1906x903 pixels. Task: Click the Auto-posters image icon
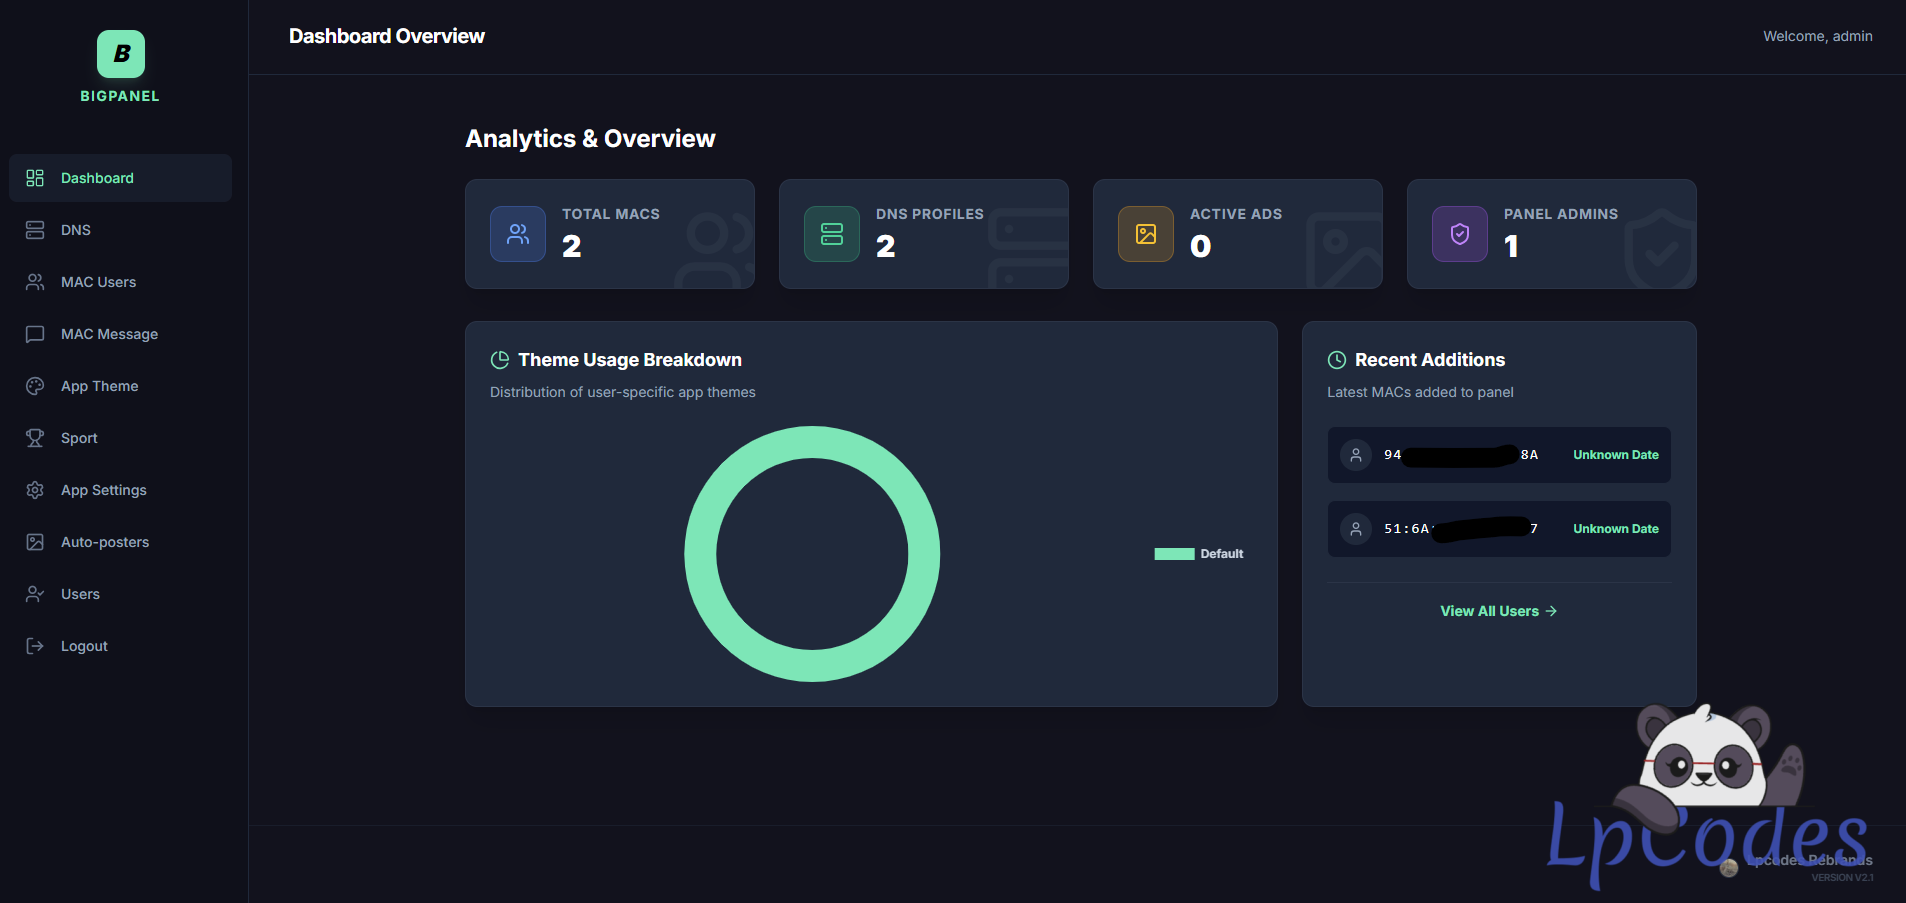pyautogui.click(x=35, y=542)
